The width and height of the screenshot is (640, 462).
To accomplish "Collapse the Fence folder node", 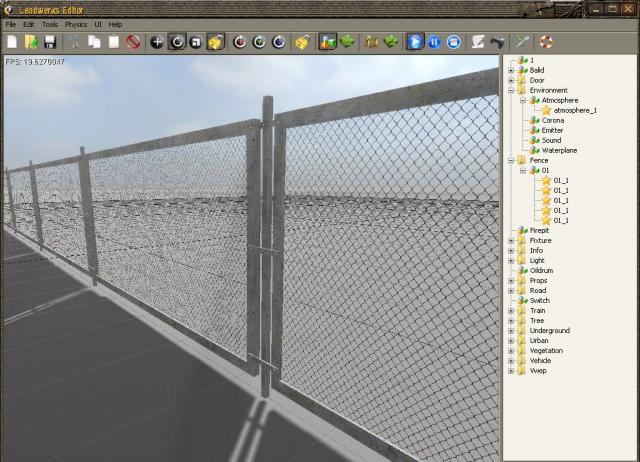I will click(x=510, y=160).
